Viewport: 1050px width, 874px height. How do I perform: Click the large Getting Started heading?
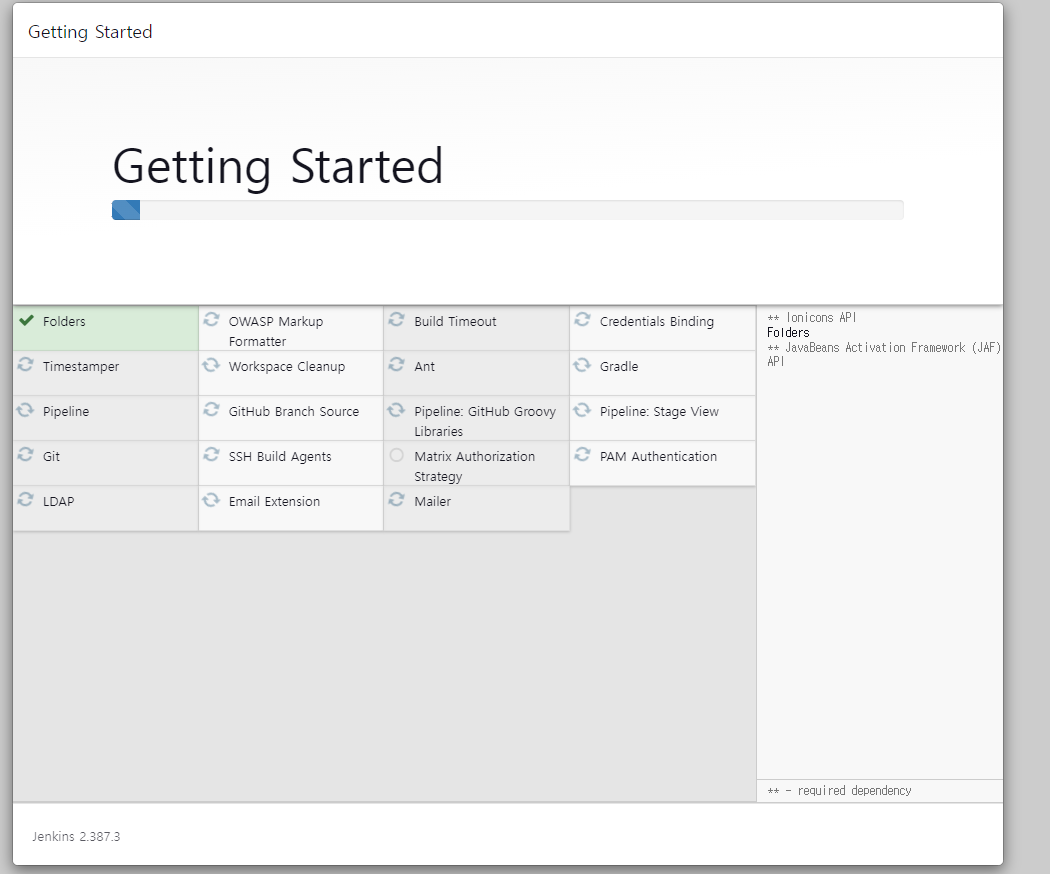(278, 166)
